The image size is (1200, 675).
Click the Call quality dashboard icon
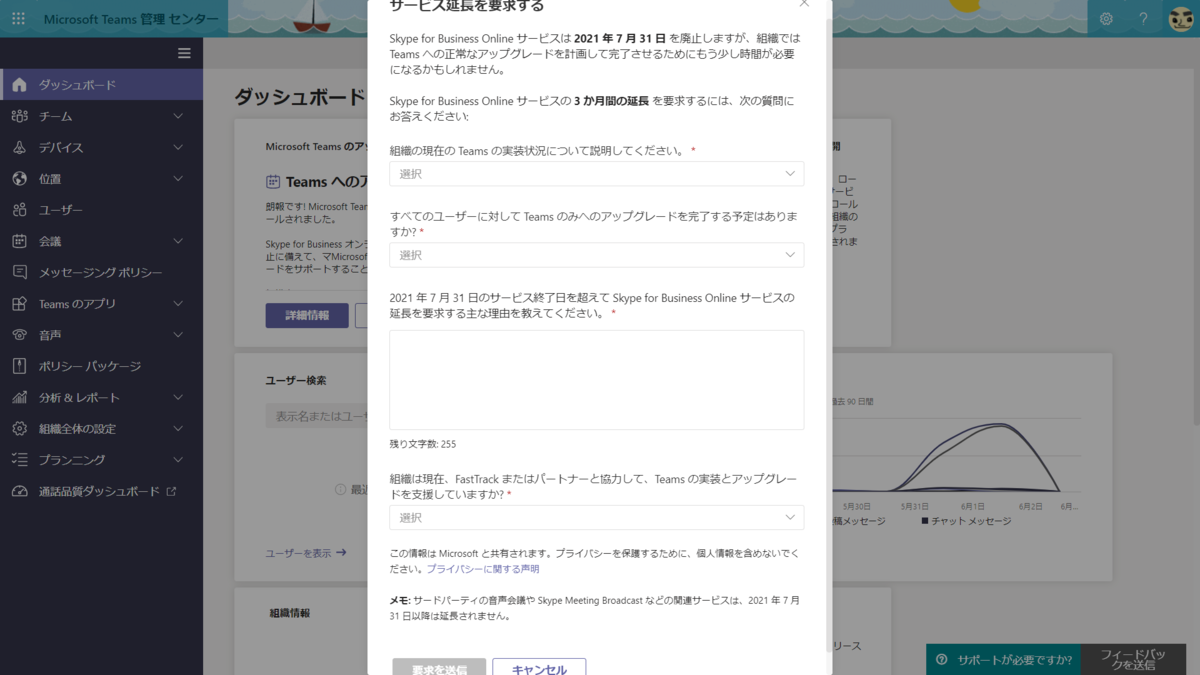pos(19,491)
